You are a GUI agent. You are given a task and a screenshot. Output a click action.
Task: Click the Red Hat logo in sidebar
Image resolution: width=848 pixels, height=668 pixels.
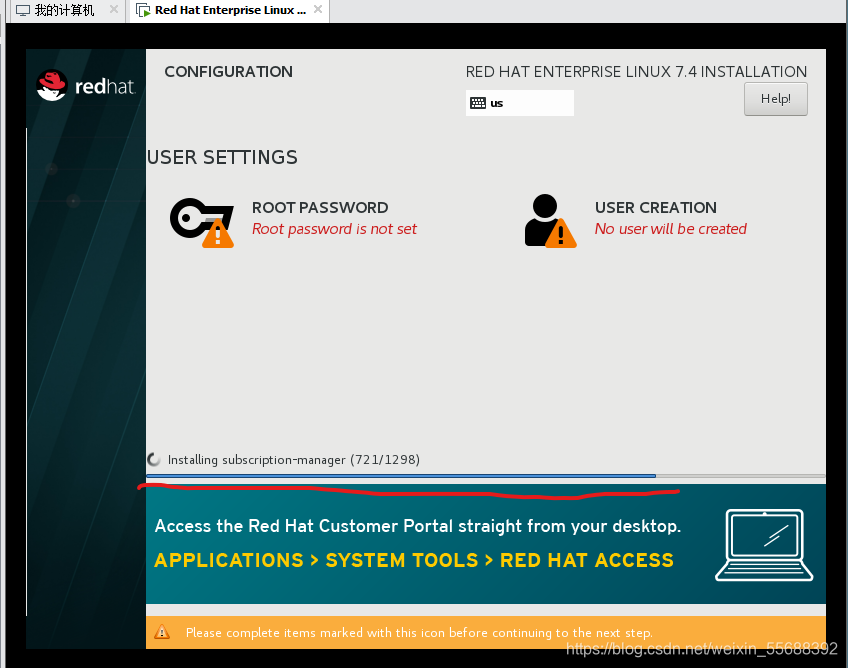click(x=85, y=85)
